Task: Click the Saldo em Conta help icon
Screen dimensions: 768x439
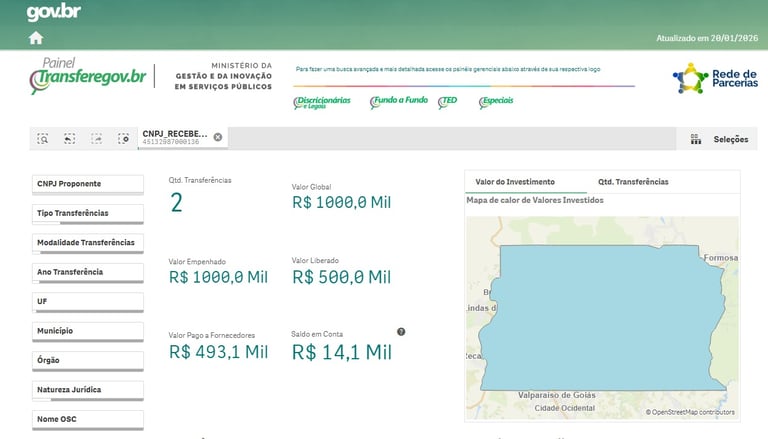Action: 401,332
